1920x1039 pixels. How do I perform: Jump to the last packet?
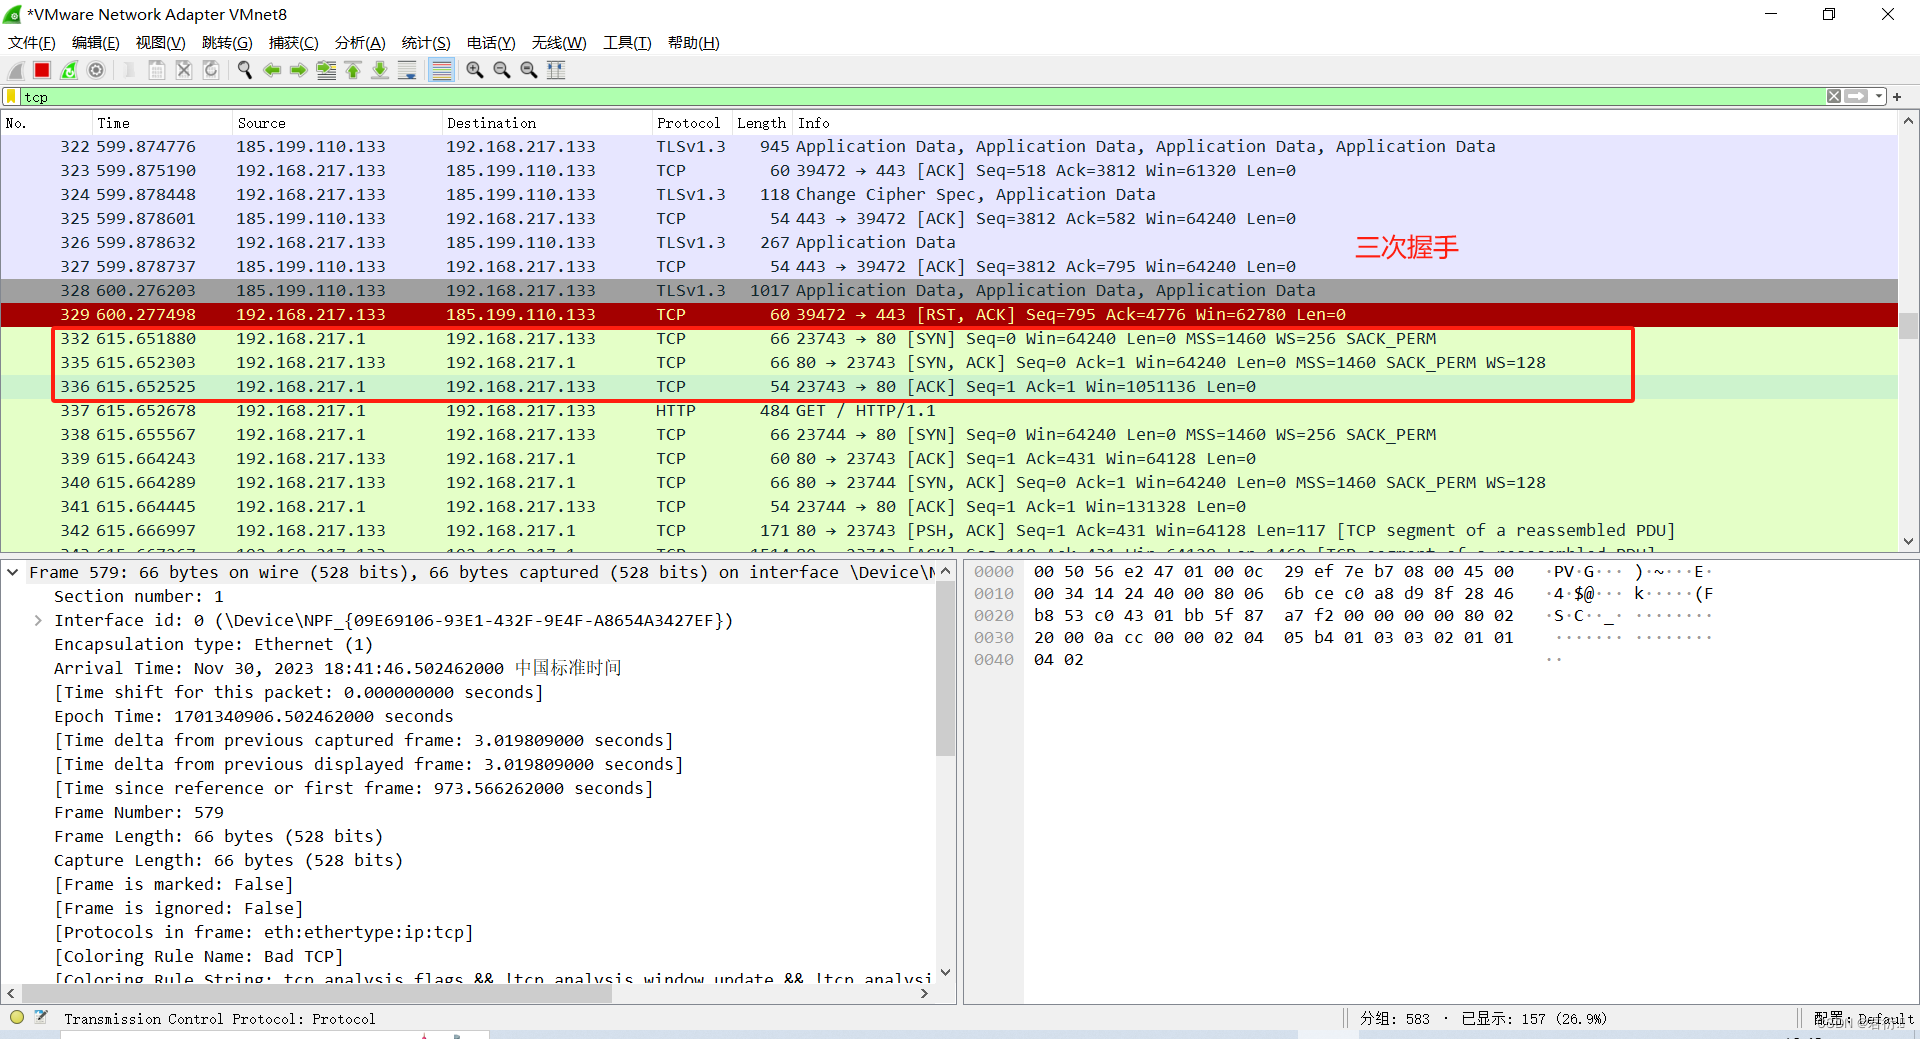[x=380, y=70]
